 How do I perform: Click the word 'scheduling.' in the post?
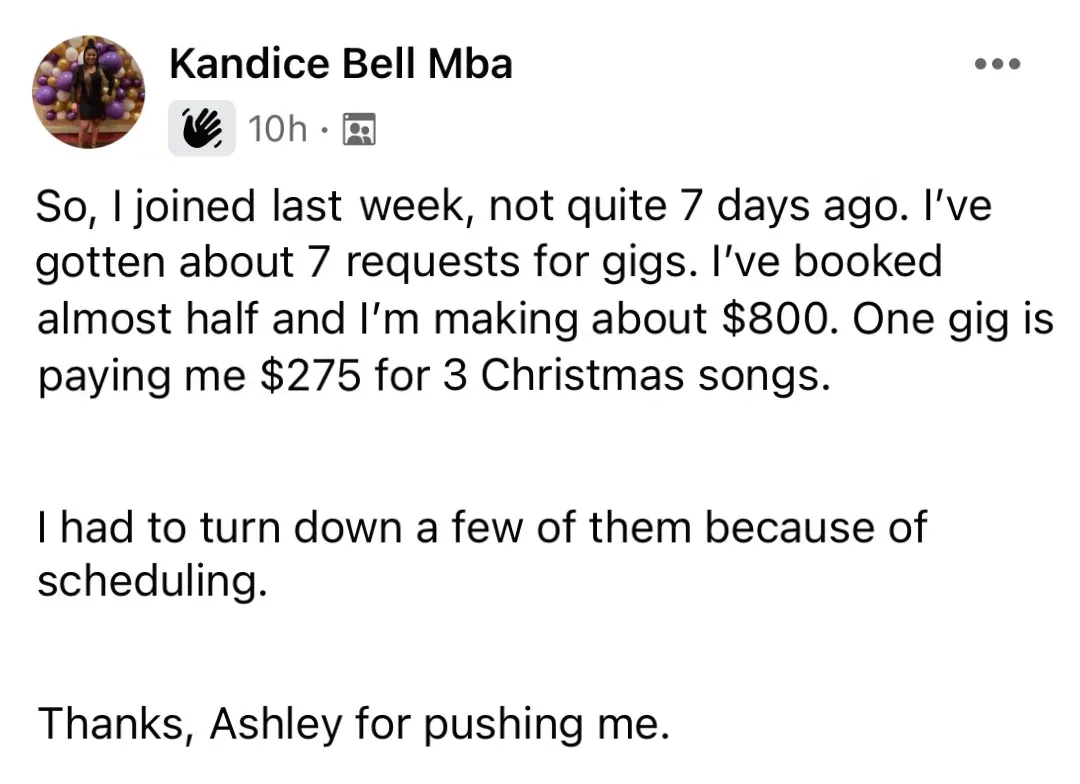click(152, 581)
